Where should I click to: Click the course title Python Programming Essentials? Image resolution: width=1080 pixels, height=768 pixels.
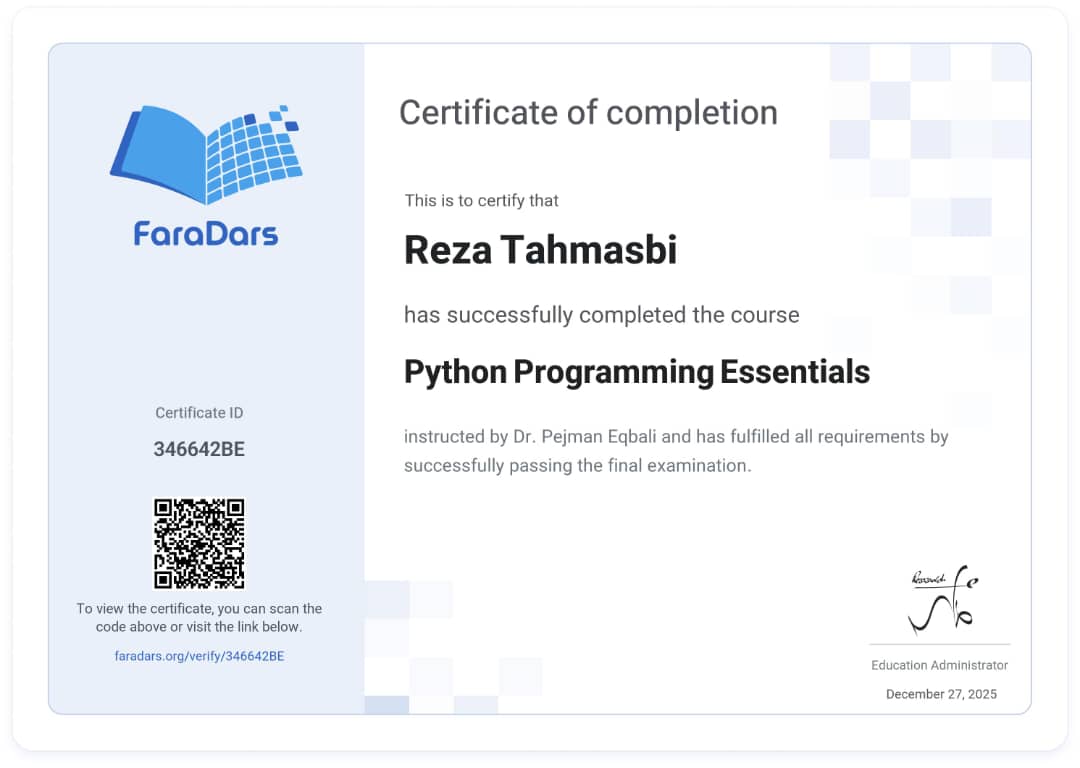[x=636, y=372]
